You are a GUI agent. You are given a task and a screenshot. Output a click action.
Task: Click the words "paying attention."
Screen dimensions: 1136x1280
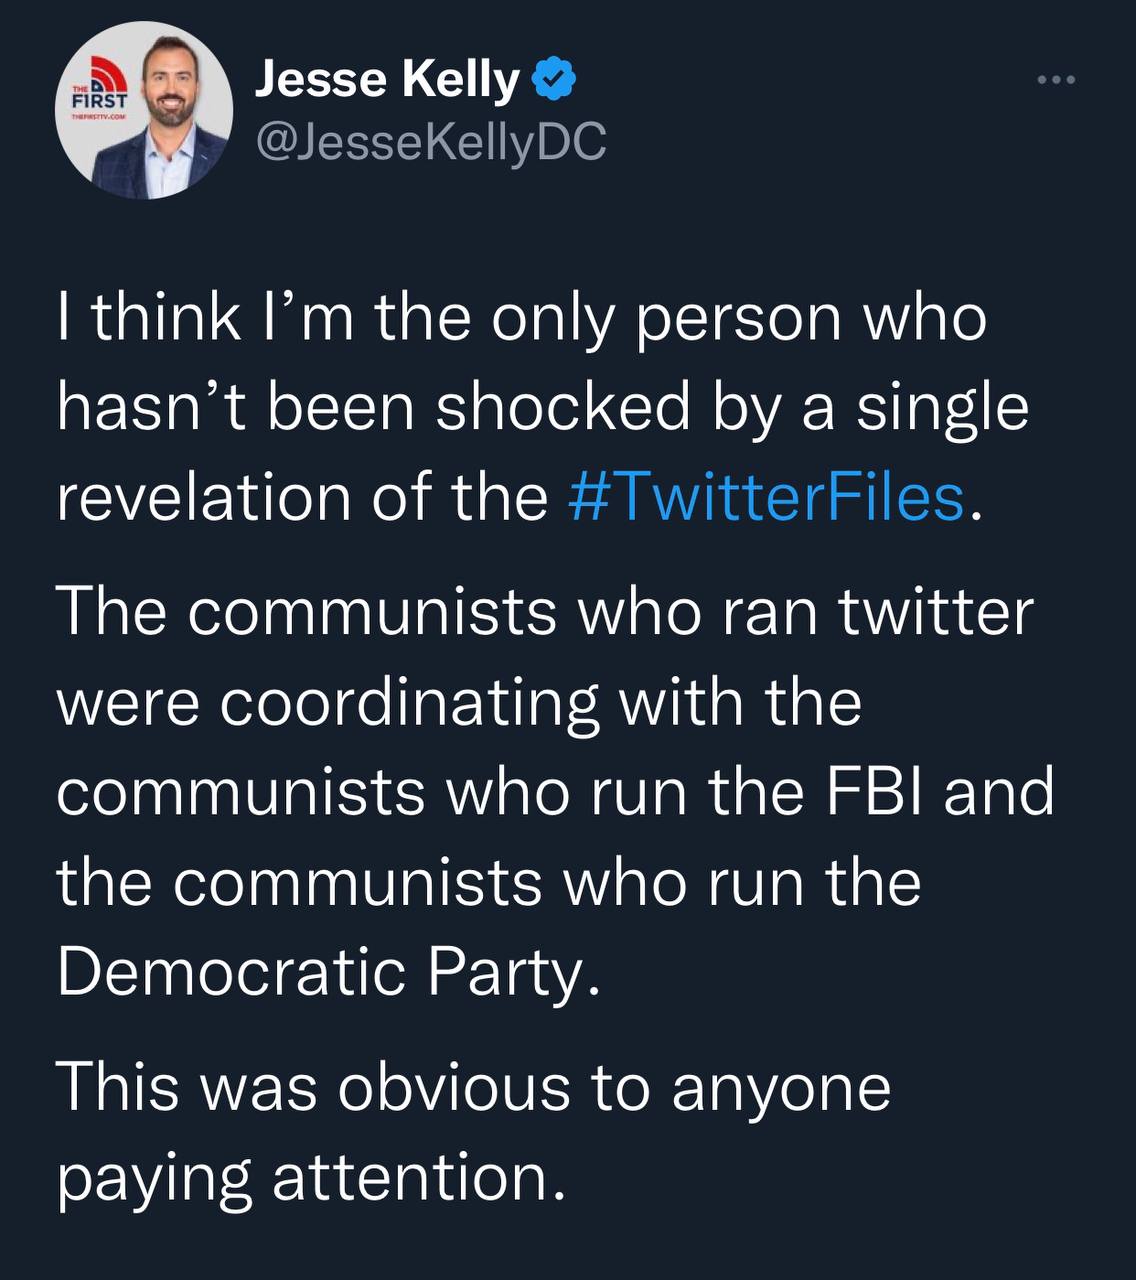[311, 1177]
